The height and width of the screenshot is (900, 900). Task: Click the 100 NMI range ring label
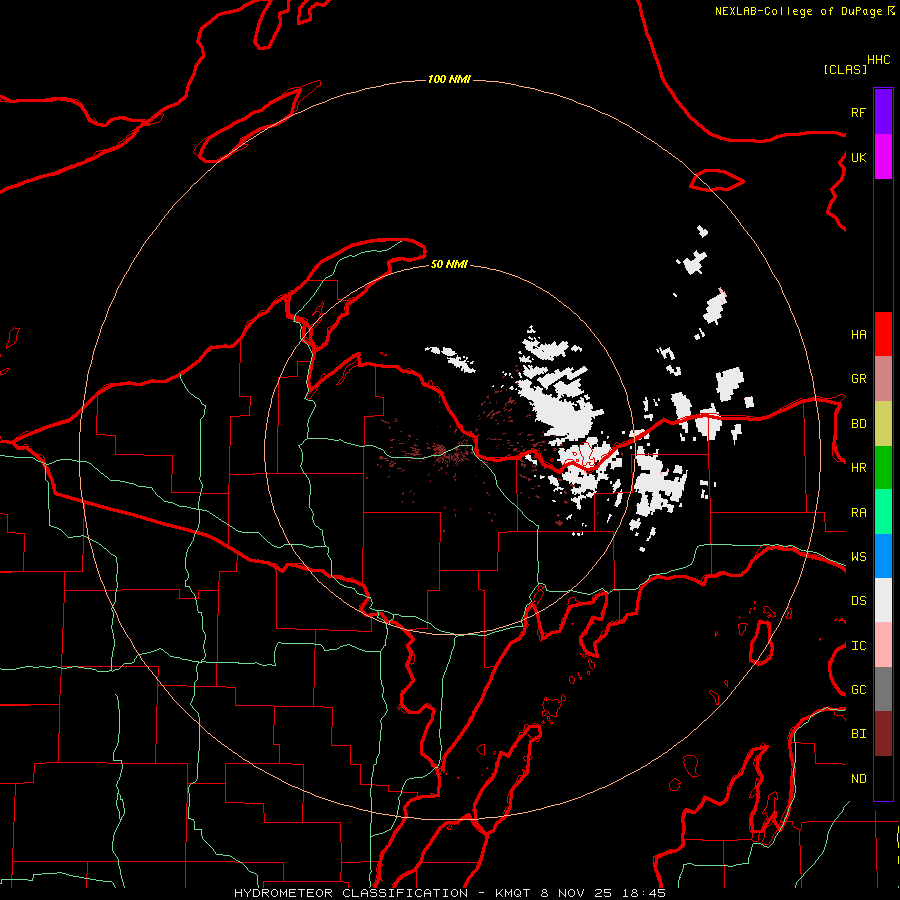click(449, 79)
